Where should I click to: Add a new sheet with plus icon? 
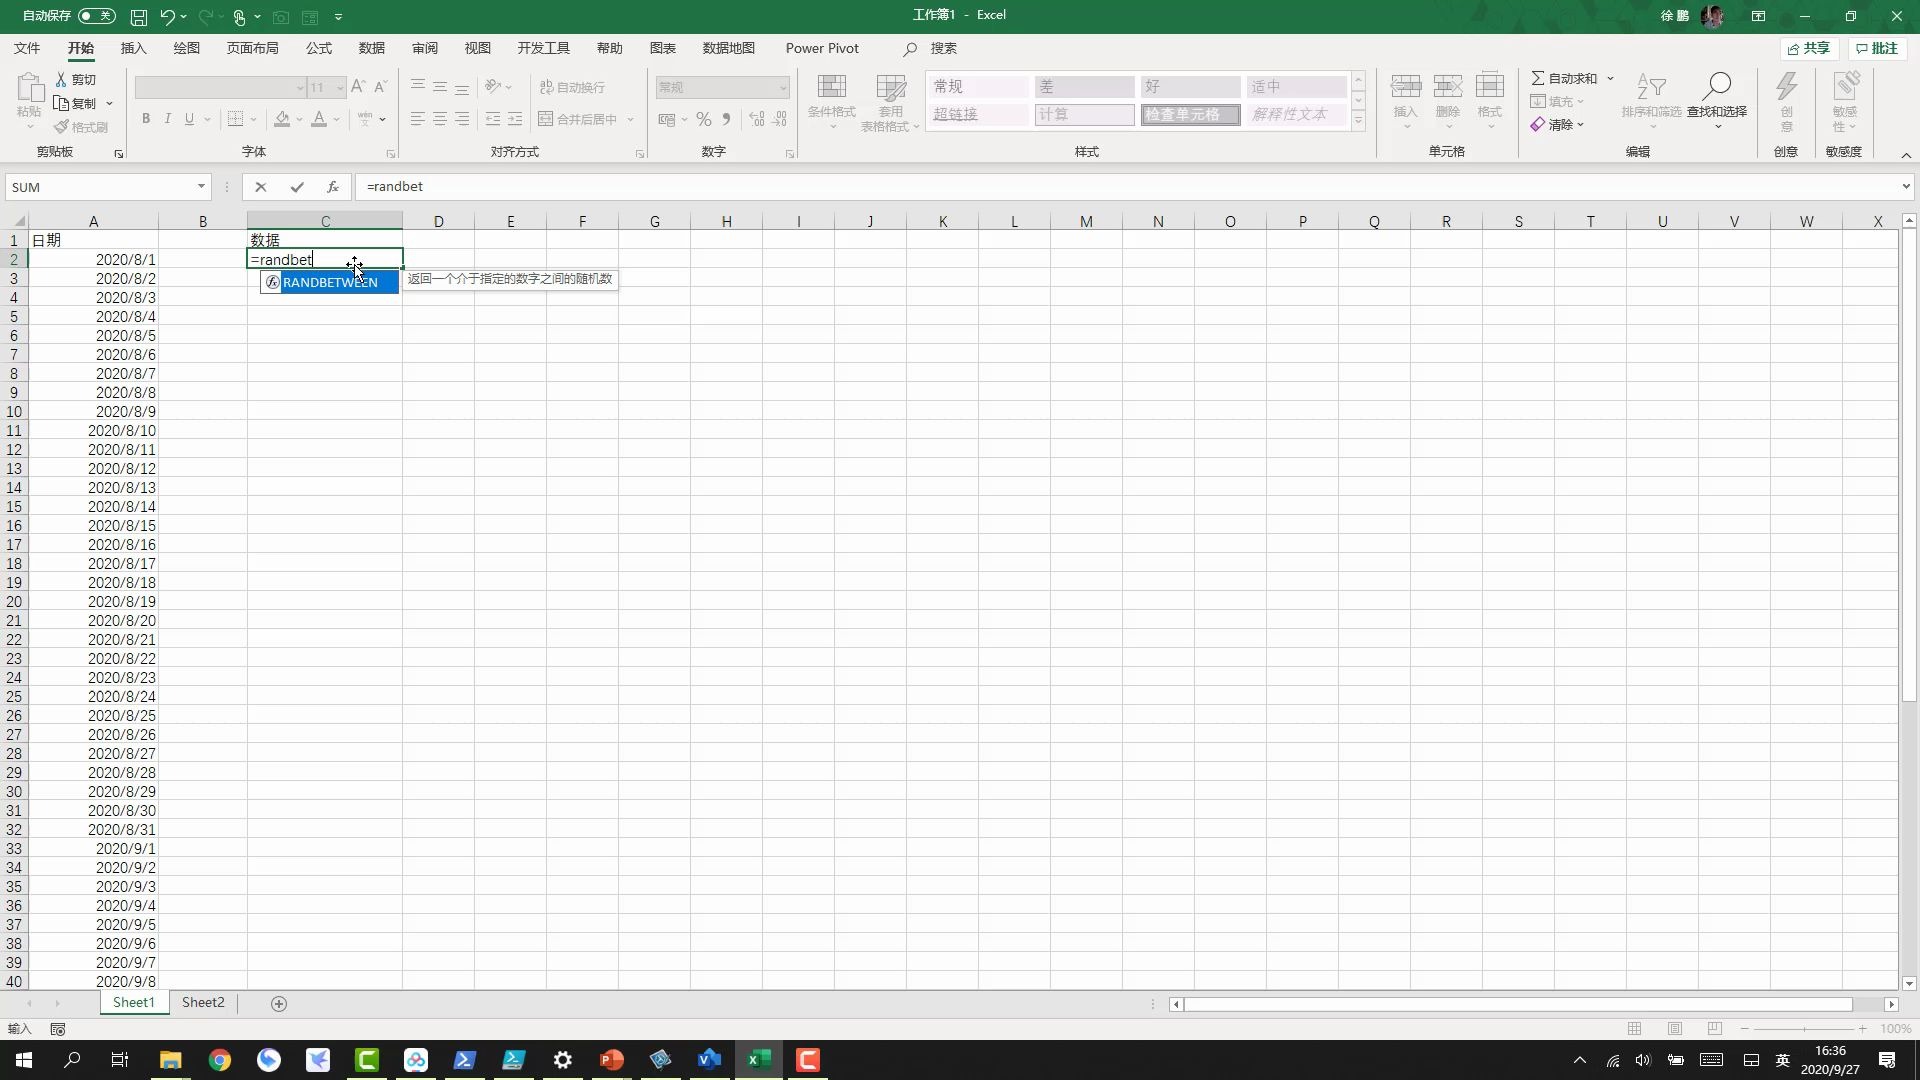(x=279, y=1003)
